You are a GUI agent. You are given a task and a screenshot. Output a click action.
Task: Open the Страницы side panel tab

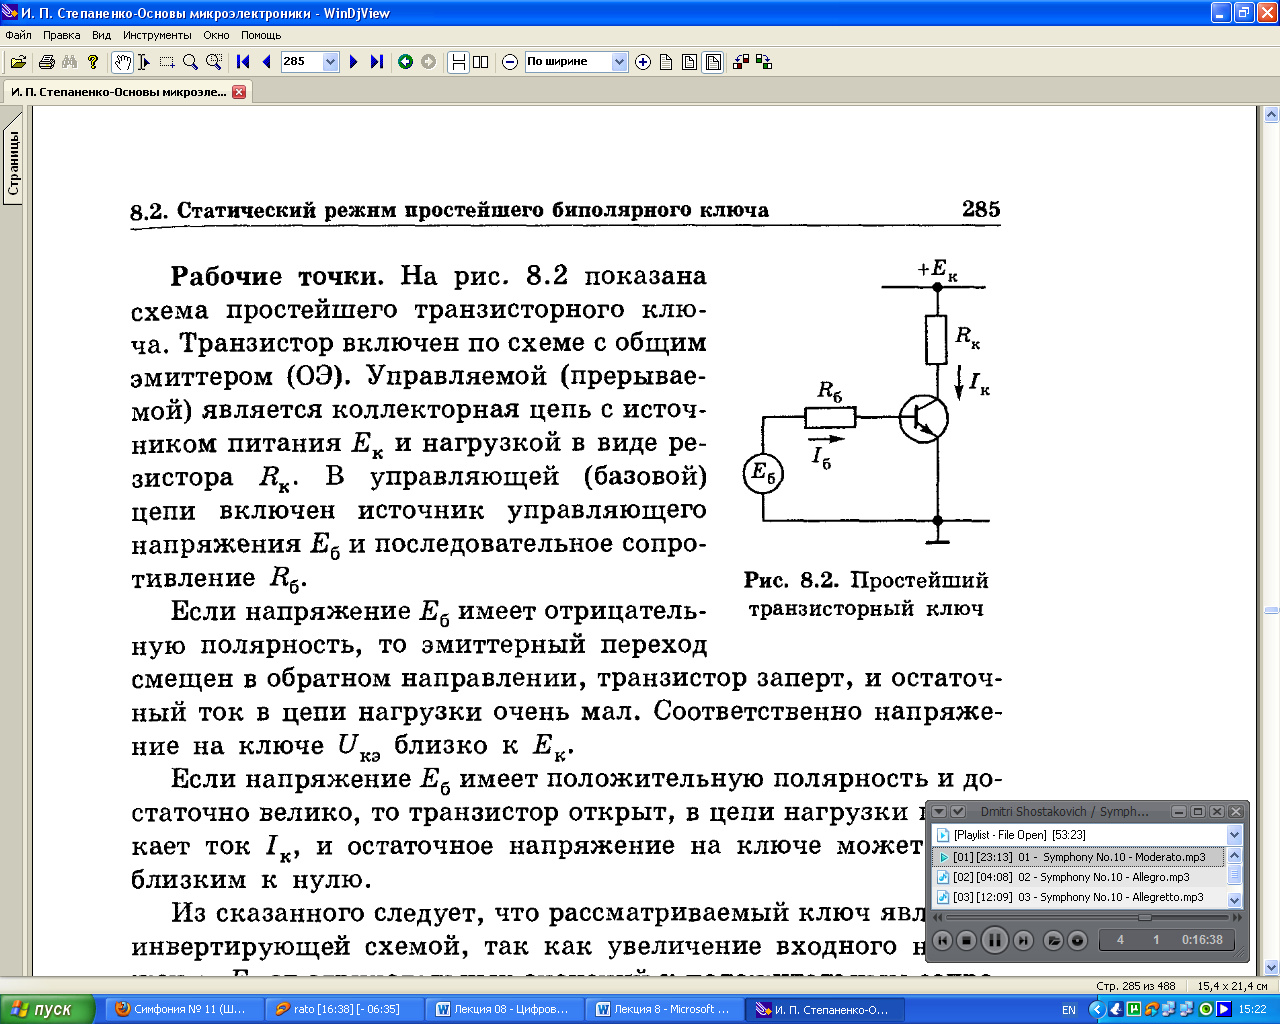point(13,162)
